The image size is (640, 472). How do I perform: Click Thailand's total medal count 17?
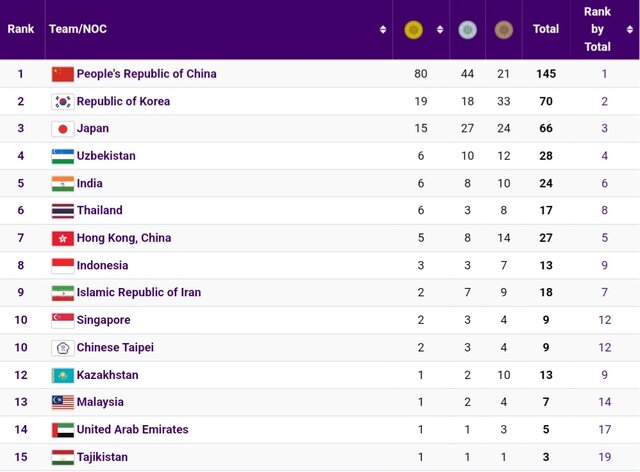click(546, 211)
